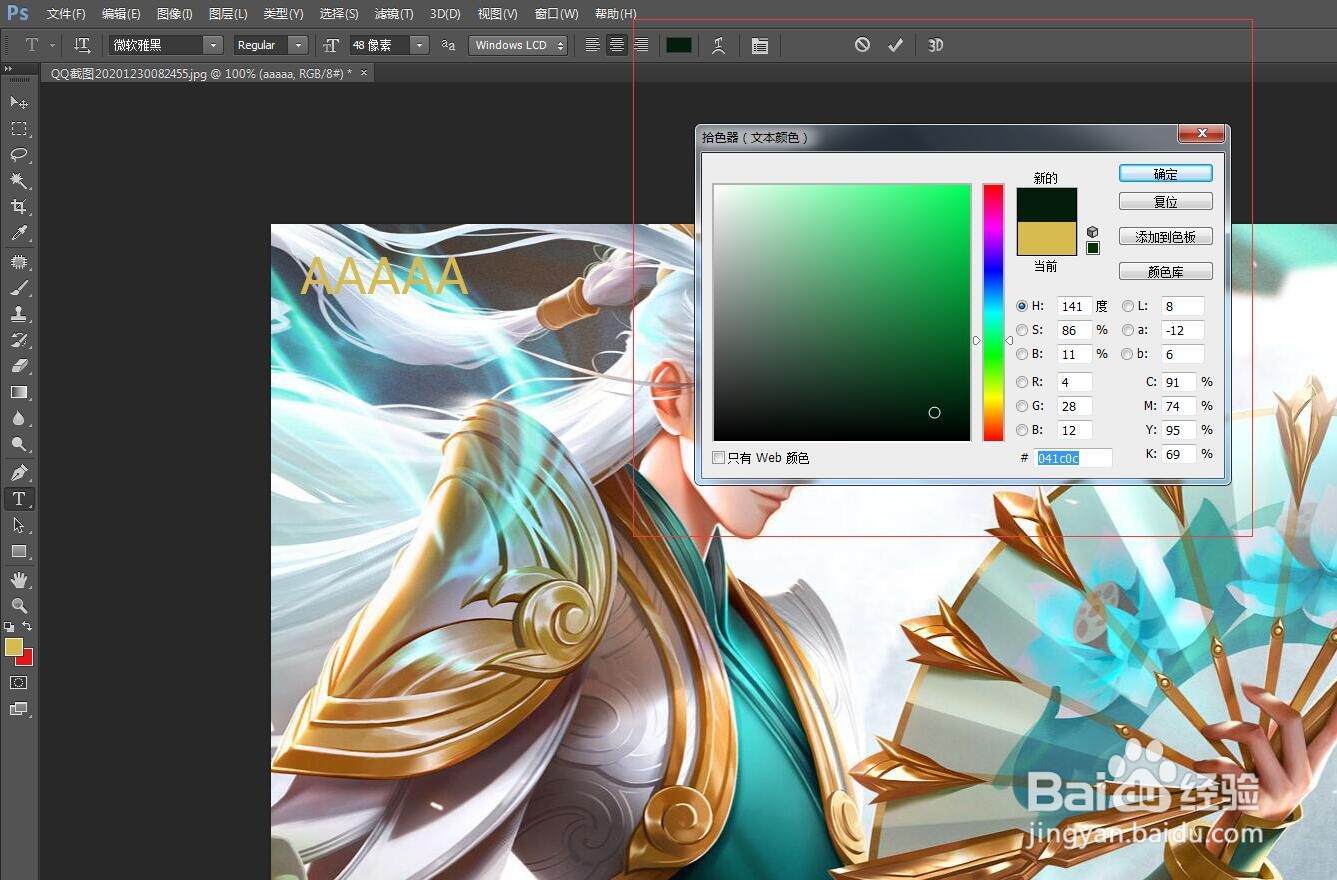Select the Crop tool
Viewport: 1337px width, 880px height.
coord(19,206)
